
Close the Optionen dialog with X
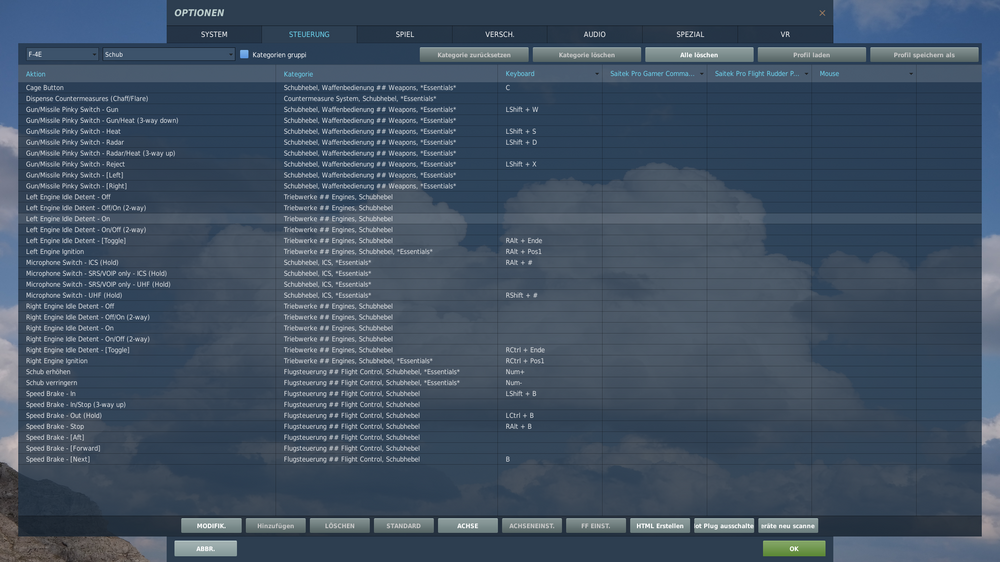tap(822, 13)
